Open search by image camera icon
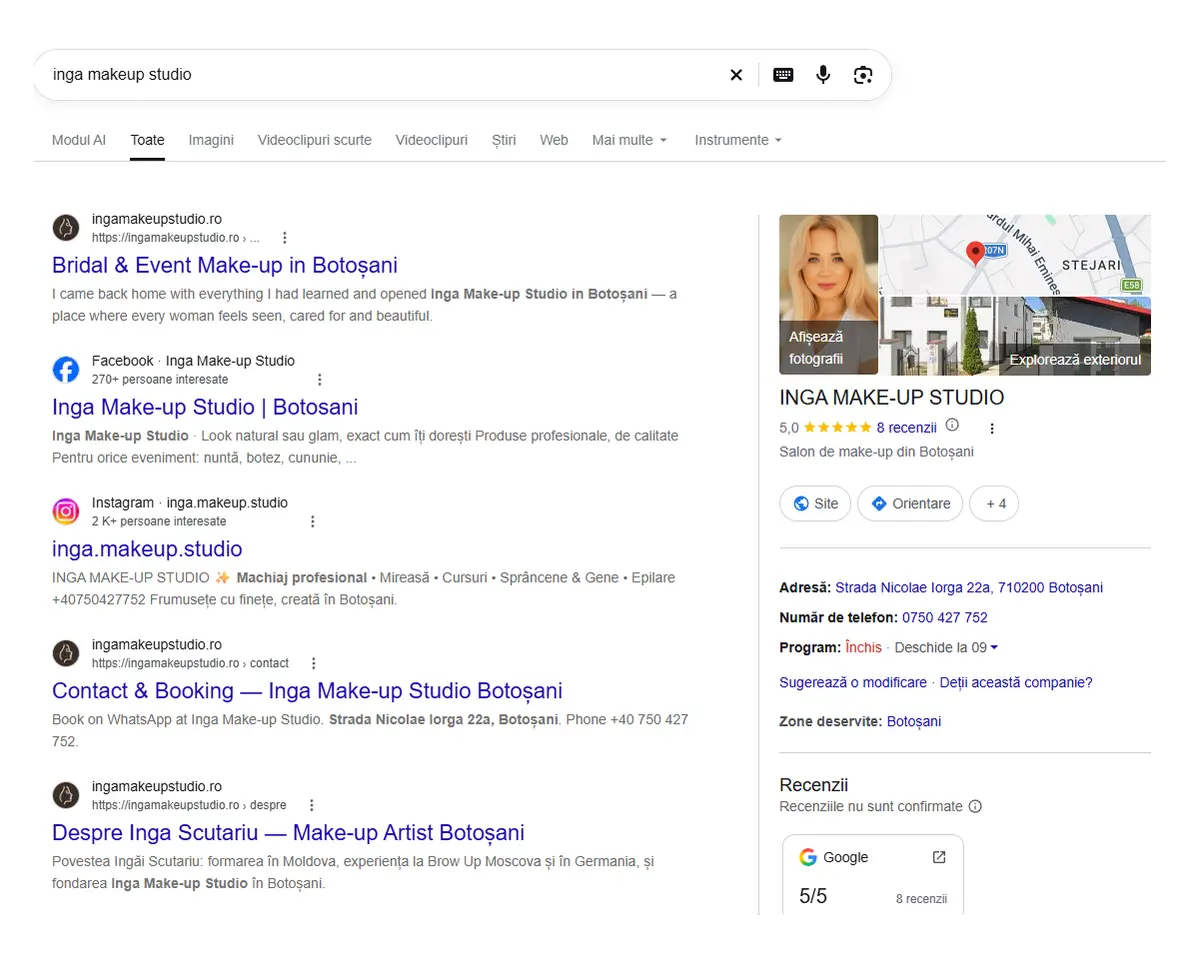The image size is (1200, 959). (863, 75)
